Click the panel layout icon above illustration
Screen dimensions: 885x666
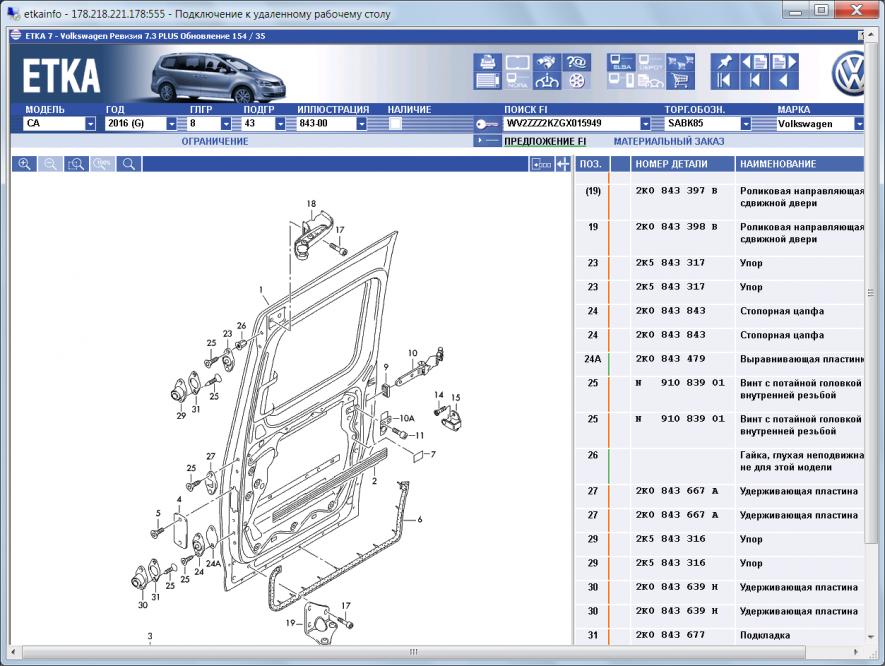click(542, 164)
